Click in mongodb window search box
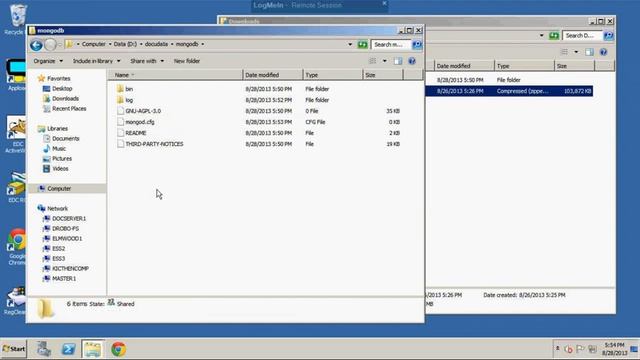The width and height of the screenshot is (640, 360). click(x=391, y=44)
